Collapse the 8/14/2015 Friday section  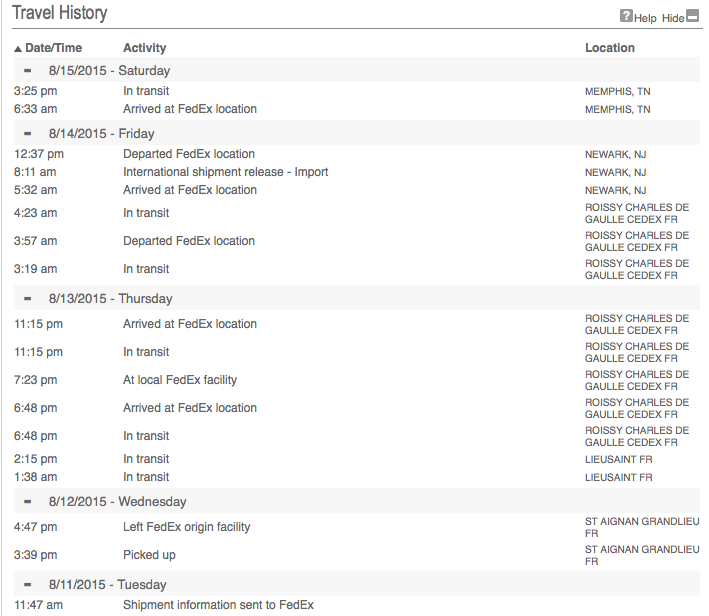click(28, 133)
